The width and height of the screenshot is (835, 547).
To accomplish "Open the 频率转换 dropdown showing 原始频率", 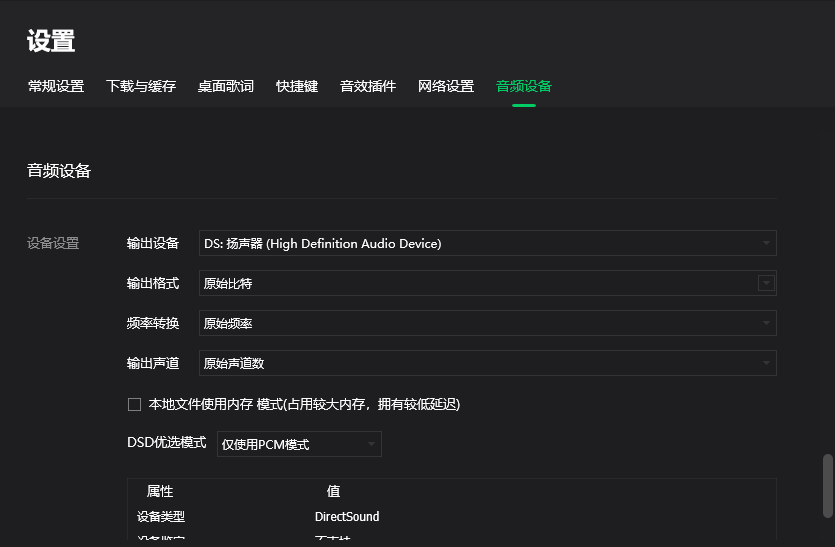I will pos(488,323).
